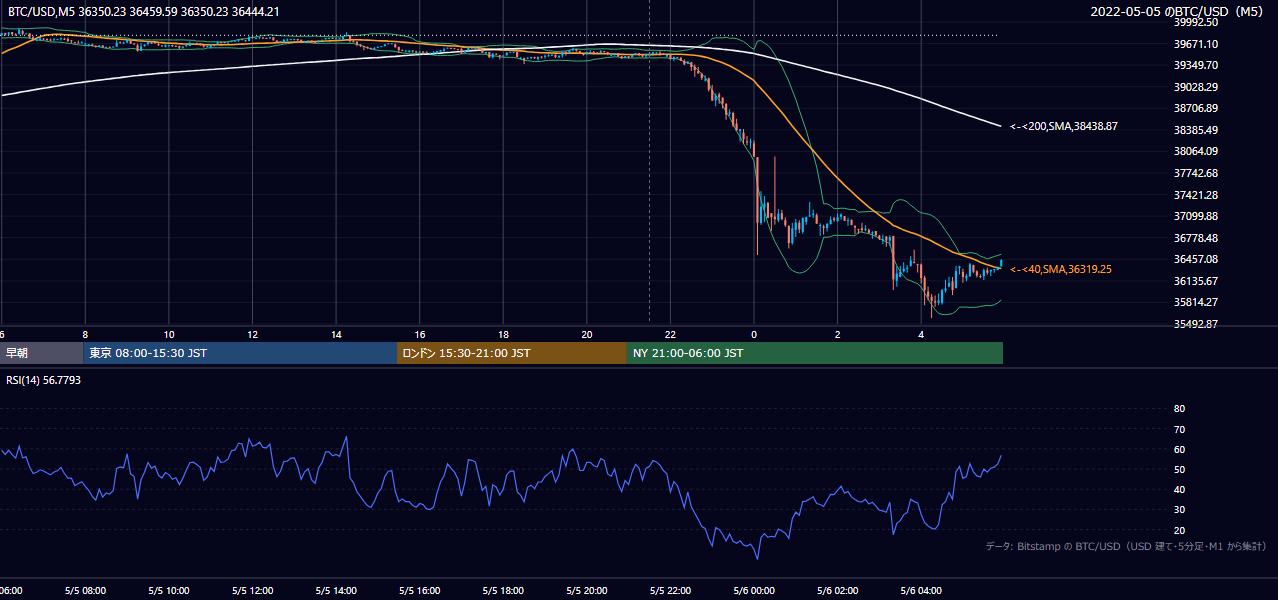Select the ロンドン 15:30-21:00 JST session bar

point(512,353)
